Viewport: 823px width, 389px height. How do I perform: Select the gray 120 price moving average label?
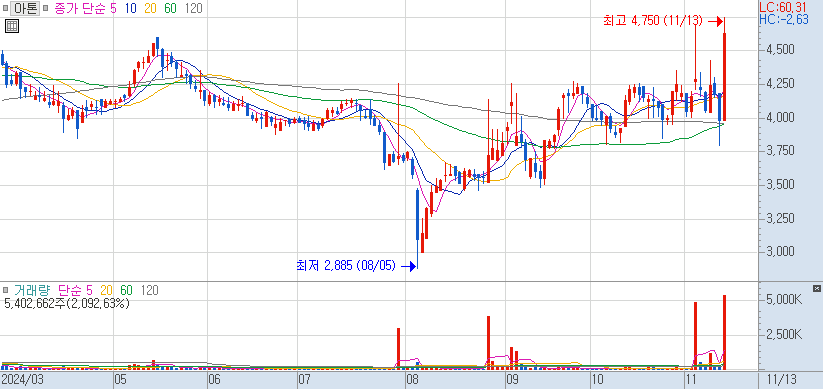coord(194,9)
